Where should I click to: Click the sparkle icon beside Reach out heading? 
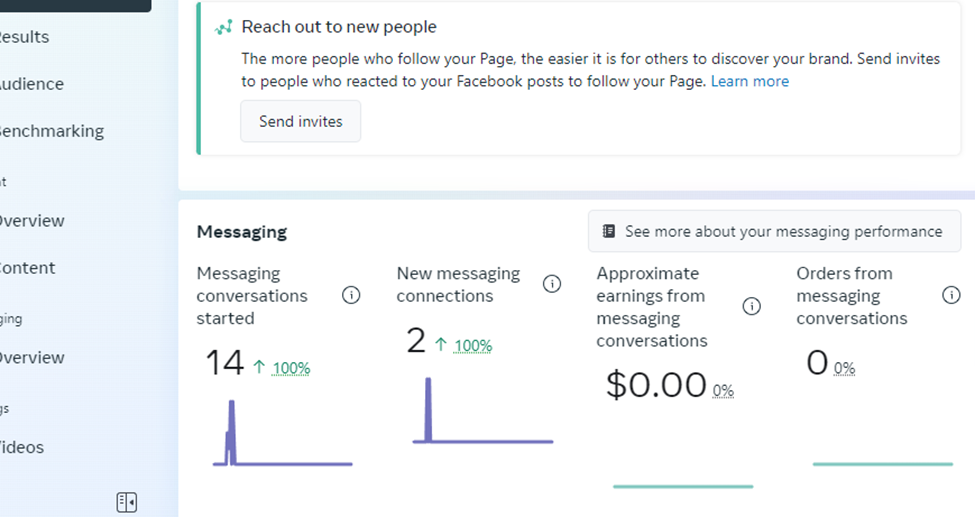tap(224, 27)
